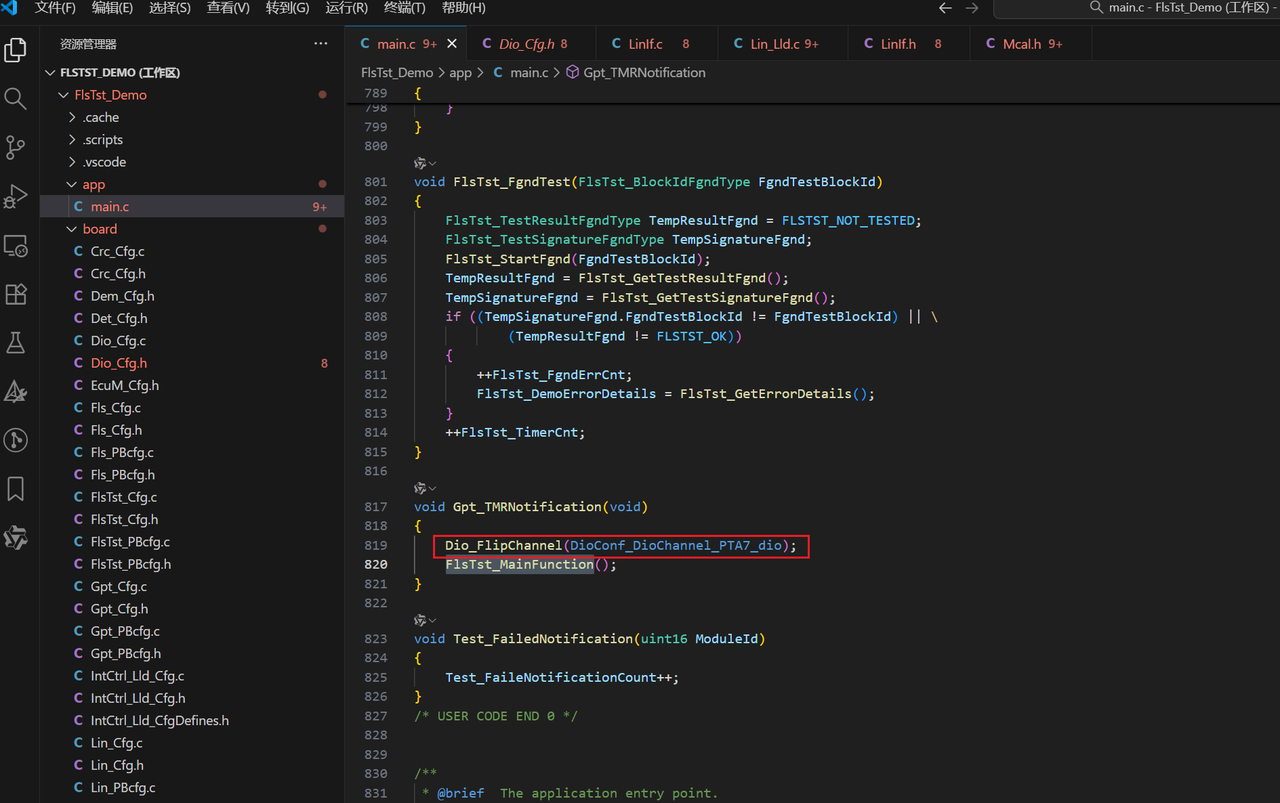1280x803 pixels.
Task: Open the Search view in activity bar
Action: pos(15,98)
